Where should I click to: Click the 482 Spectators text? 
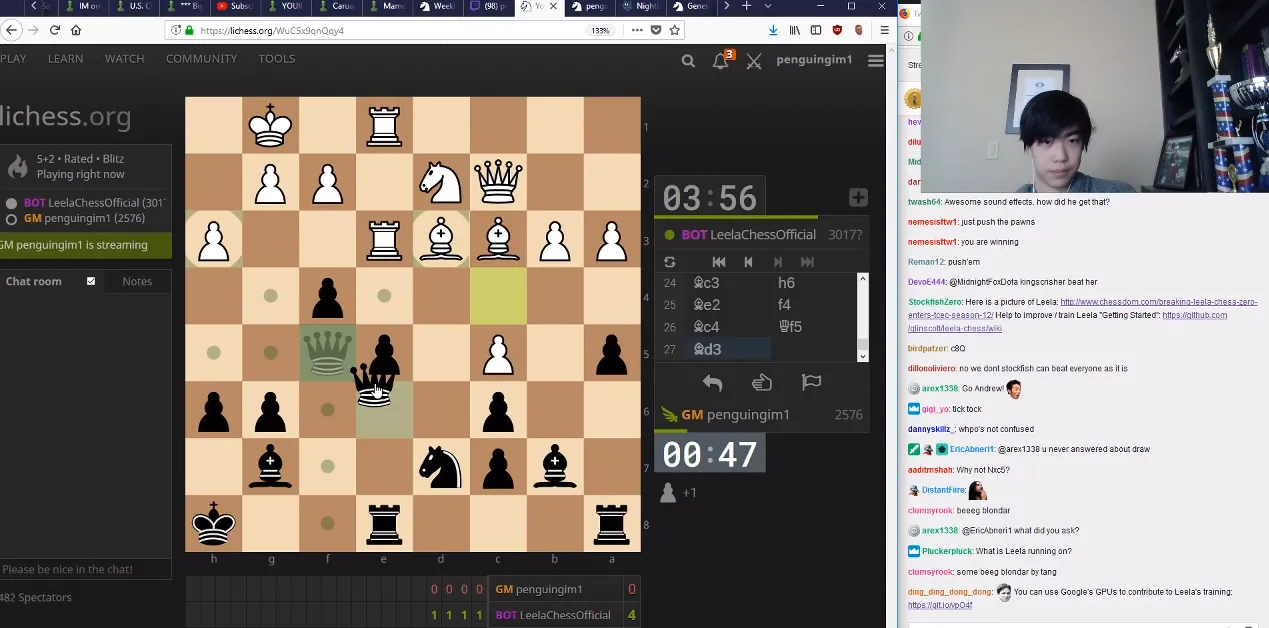pos(36,598)
